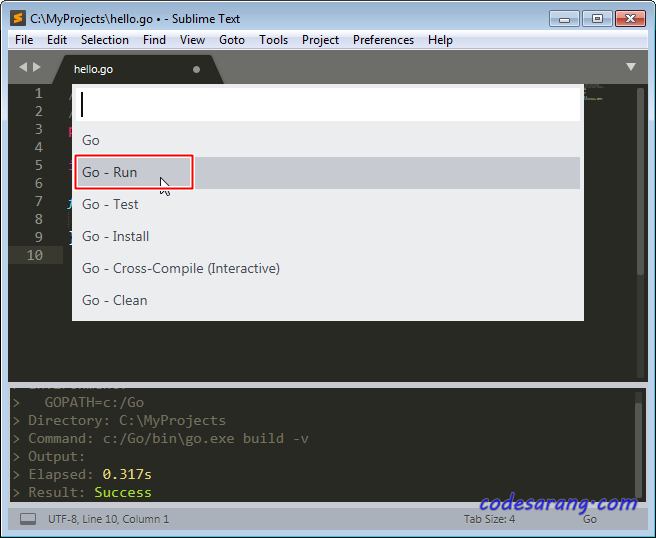
Task: Open the Go syntax selector in status bar
Action: (x=589, y=519)
